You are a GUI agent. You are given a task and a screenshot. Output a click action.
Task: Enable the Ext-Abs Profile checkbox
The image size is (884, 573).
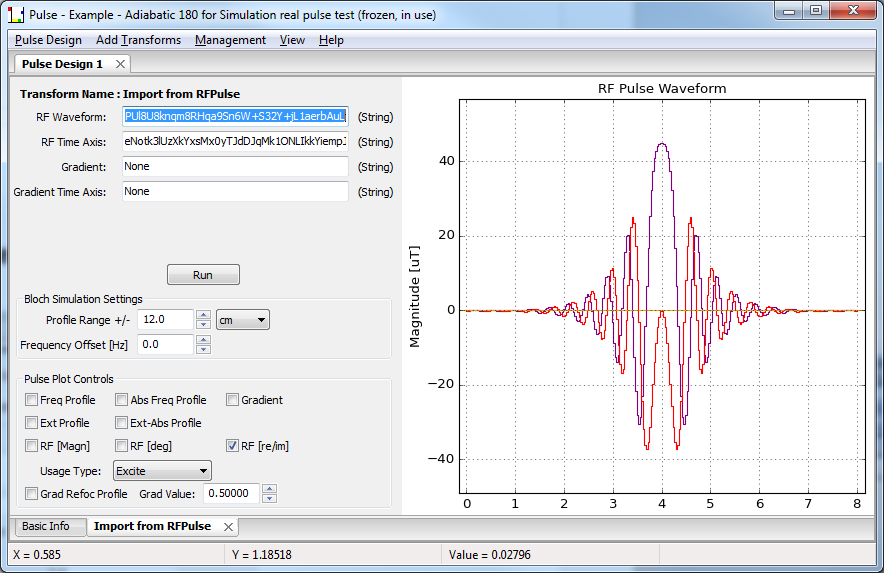(x=121, y=422)
